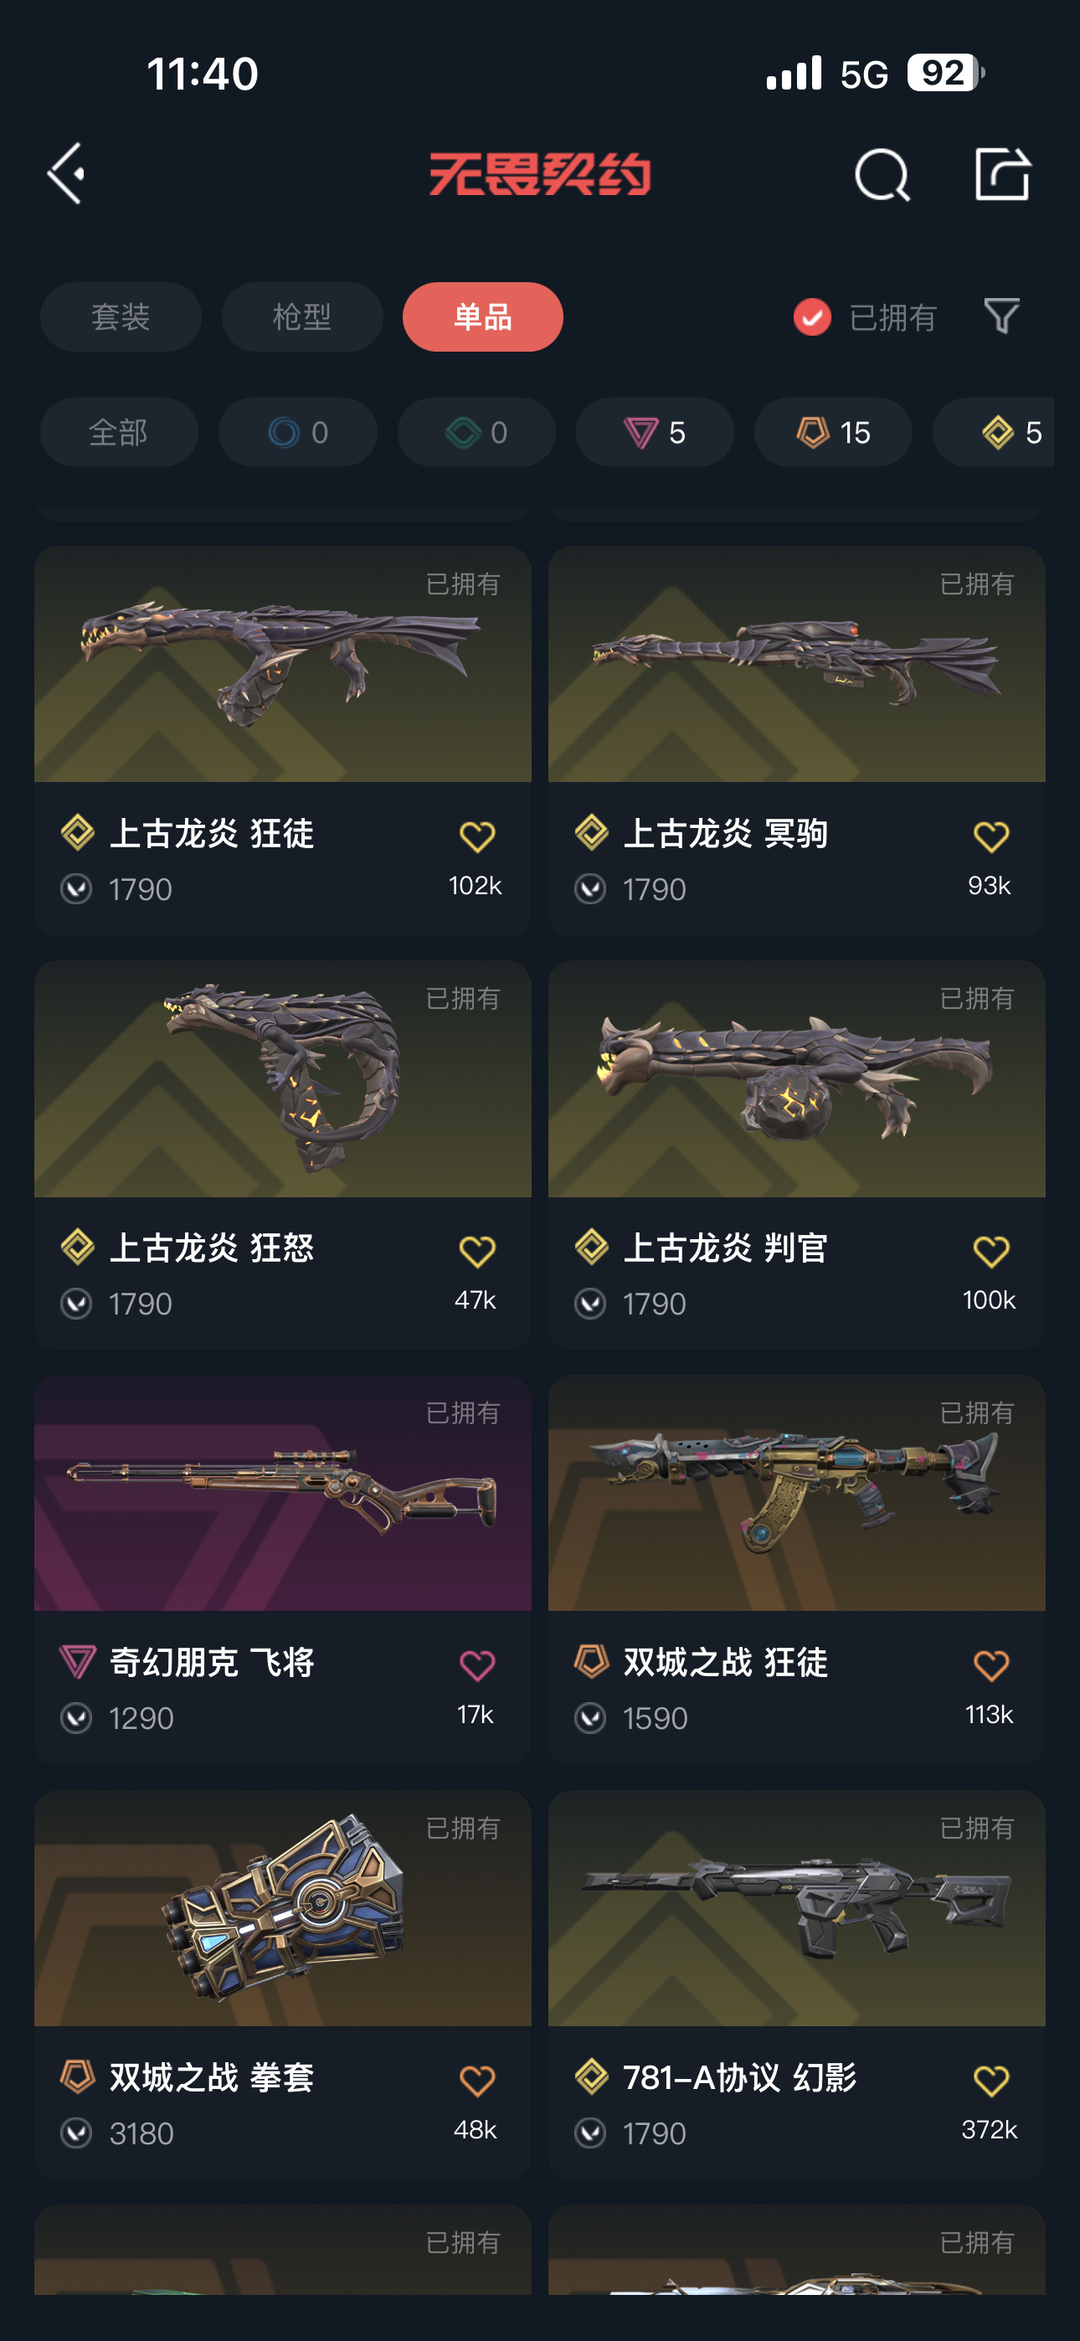This screenshot has width=1080, height=2341.
Task: Toggle heart on 上古龙炎 判官
Action: pos(991,1250)
